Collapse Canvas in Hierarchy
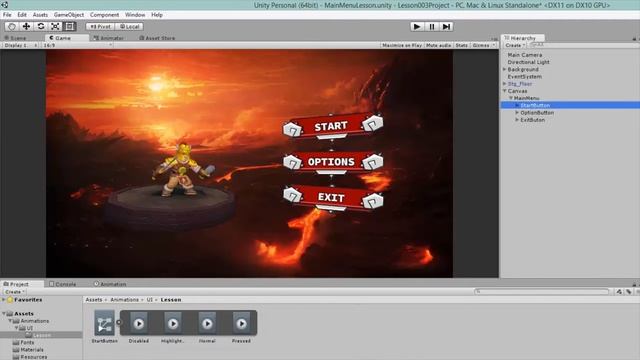Image resolution: width=640 pixels, height=360 pixels. 504,91
